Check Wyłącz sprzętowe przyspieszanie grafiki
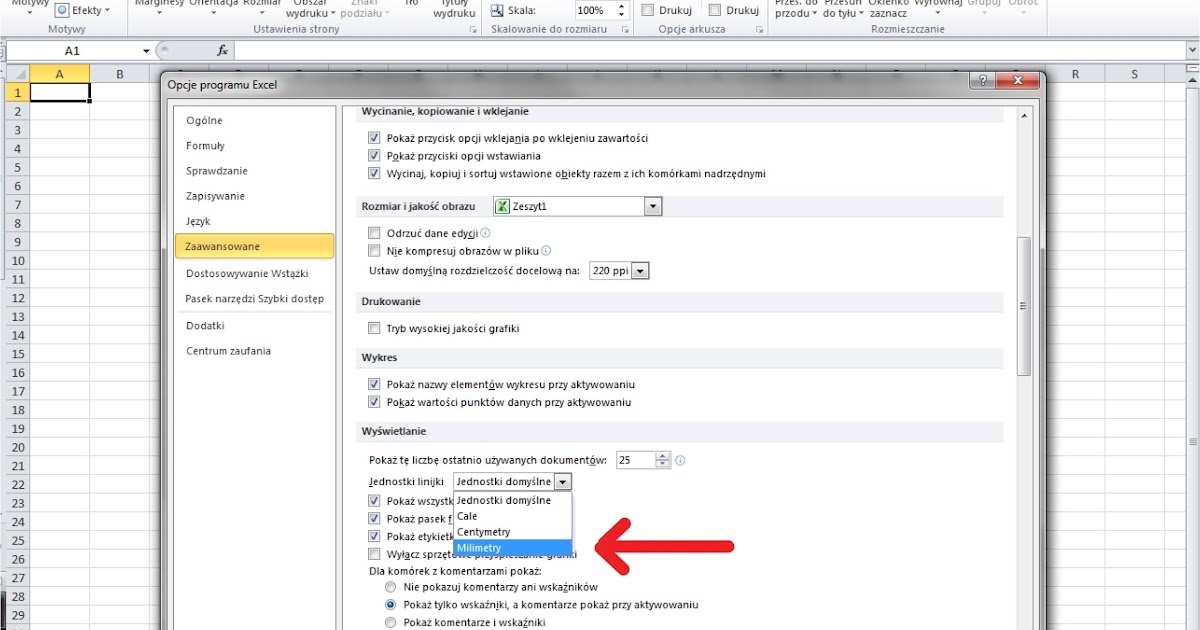 pos(374,553)
